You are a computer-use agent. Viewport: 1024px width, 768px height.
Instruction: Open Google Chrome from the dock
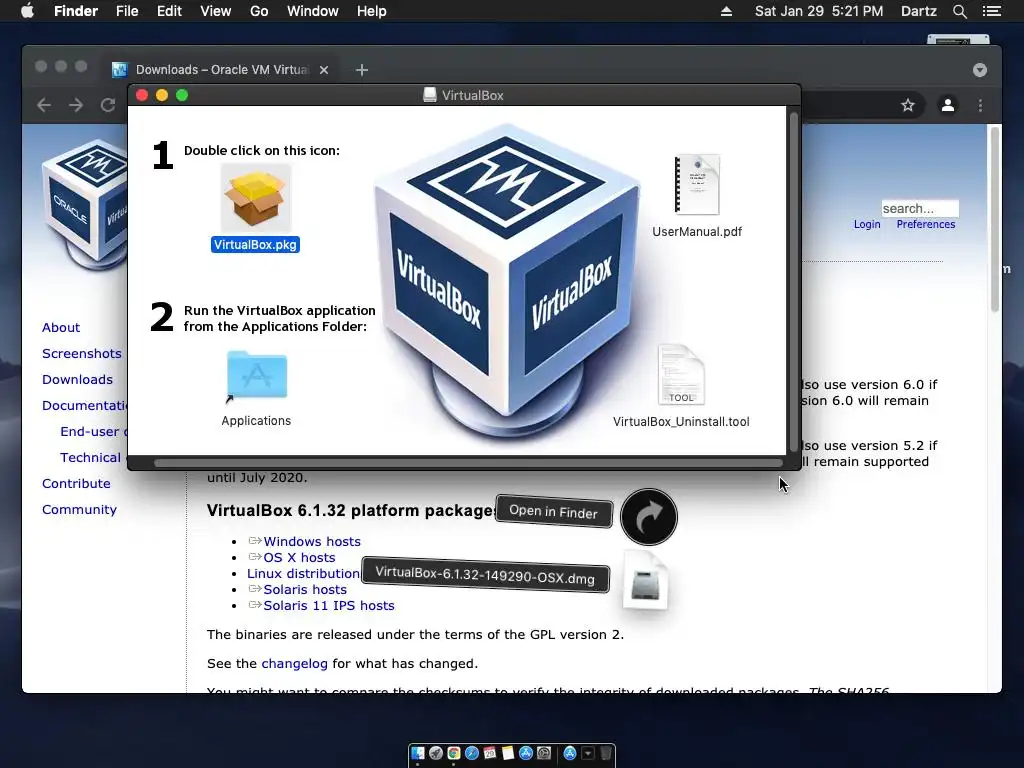[x=454, y=753]
